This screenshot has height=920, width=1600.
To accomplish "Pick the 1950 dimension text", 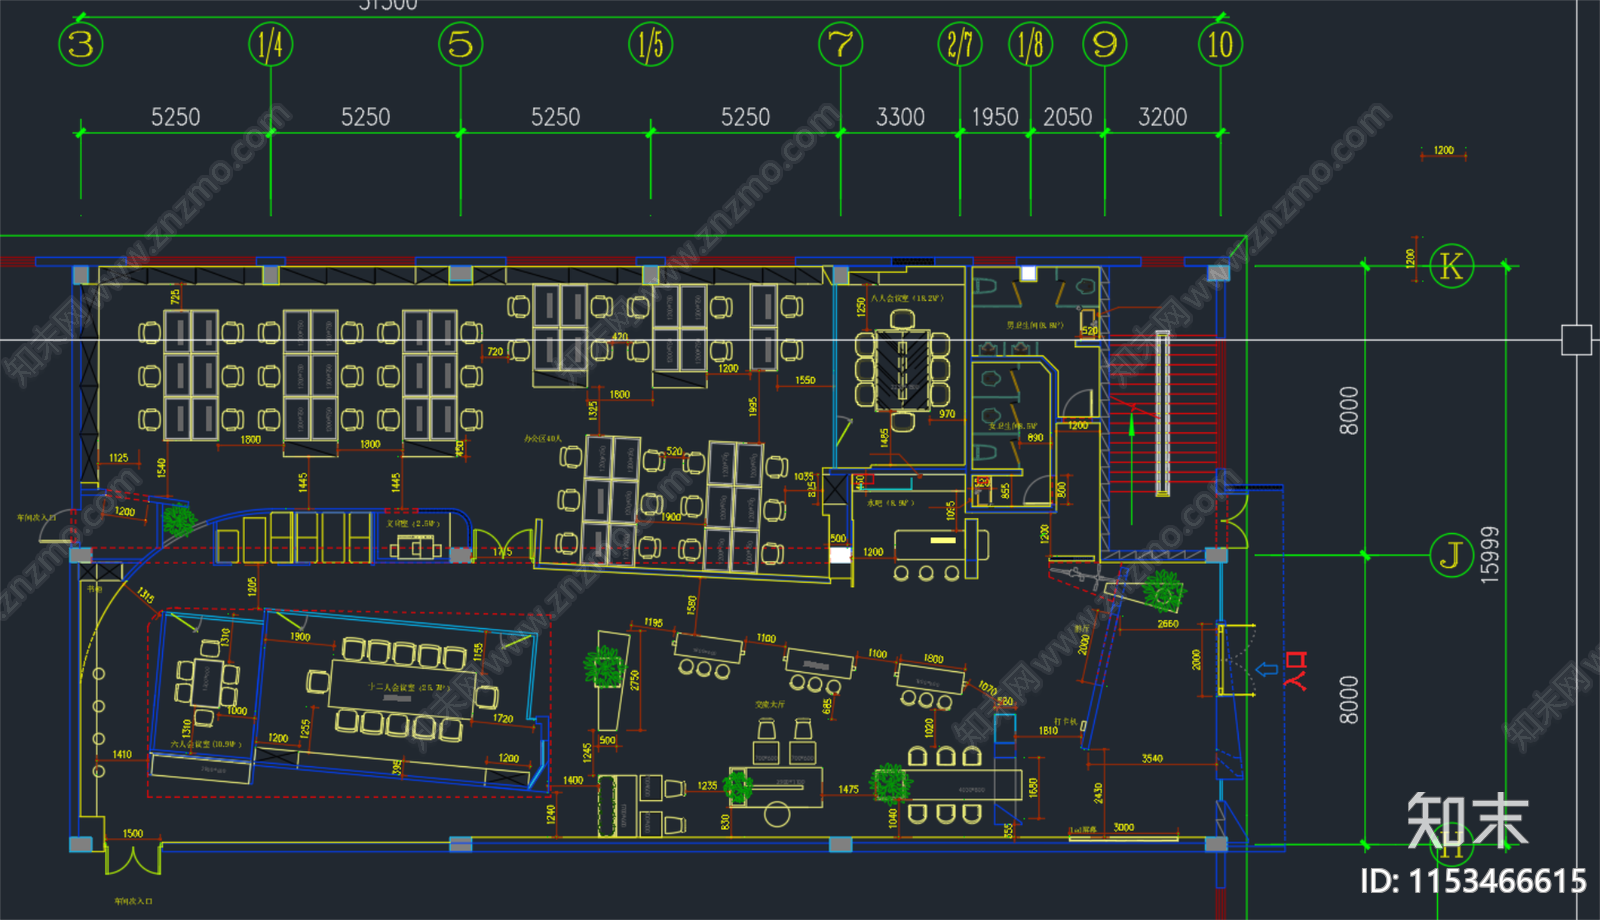I will pos(995,117).
